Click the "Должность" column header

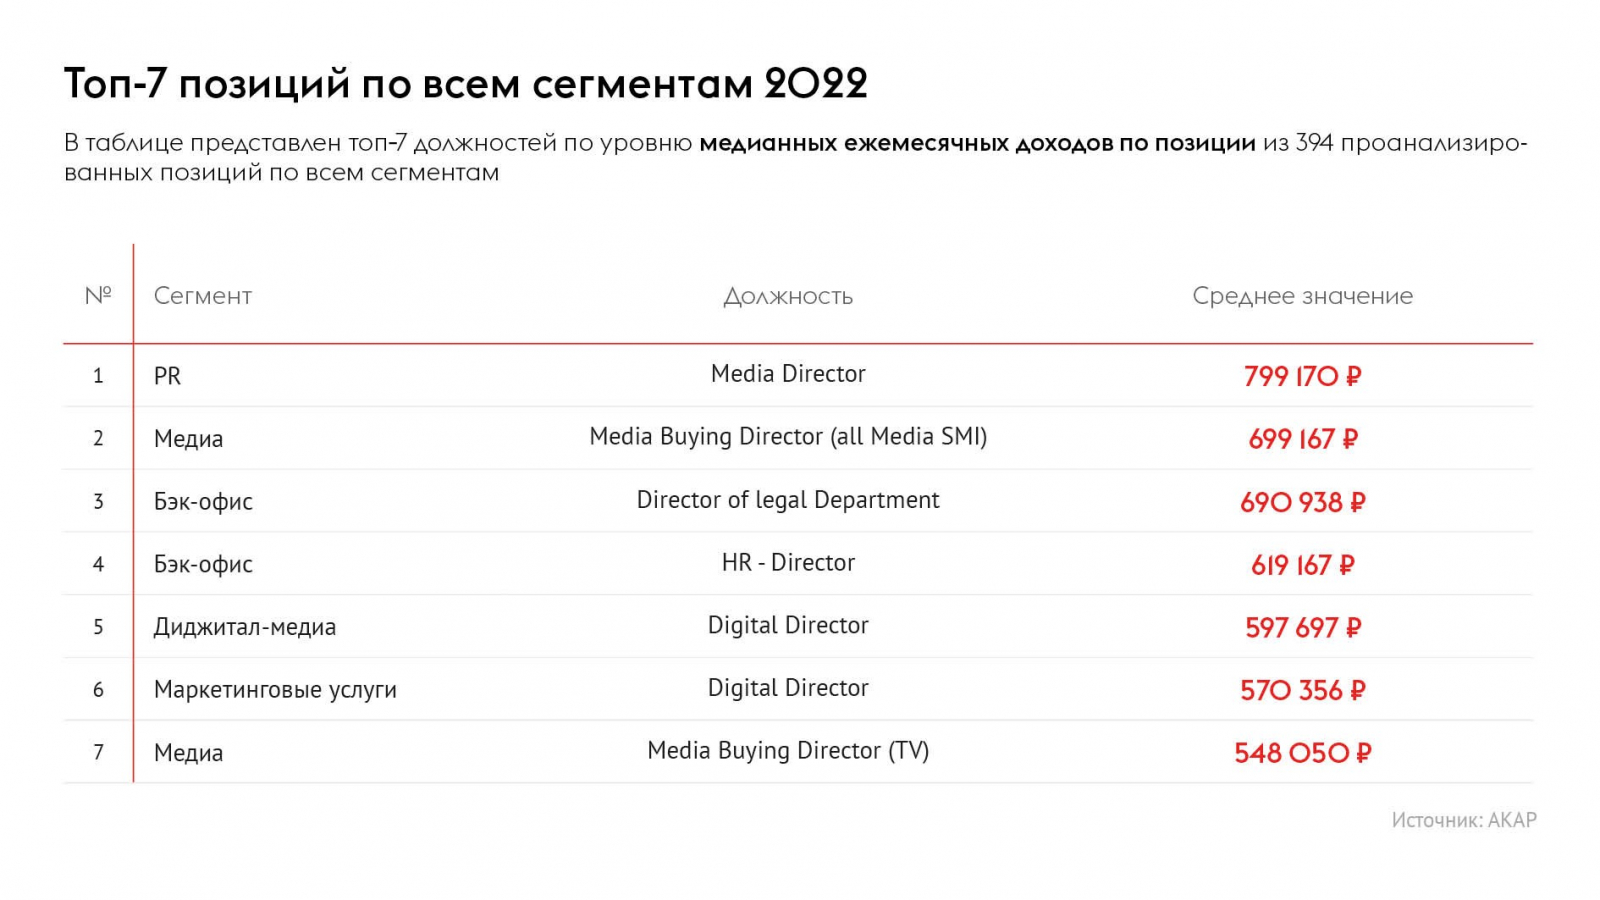[x=788, y=296]
